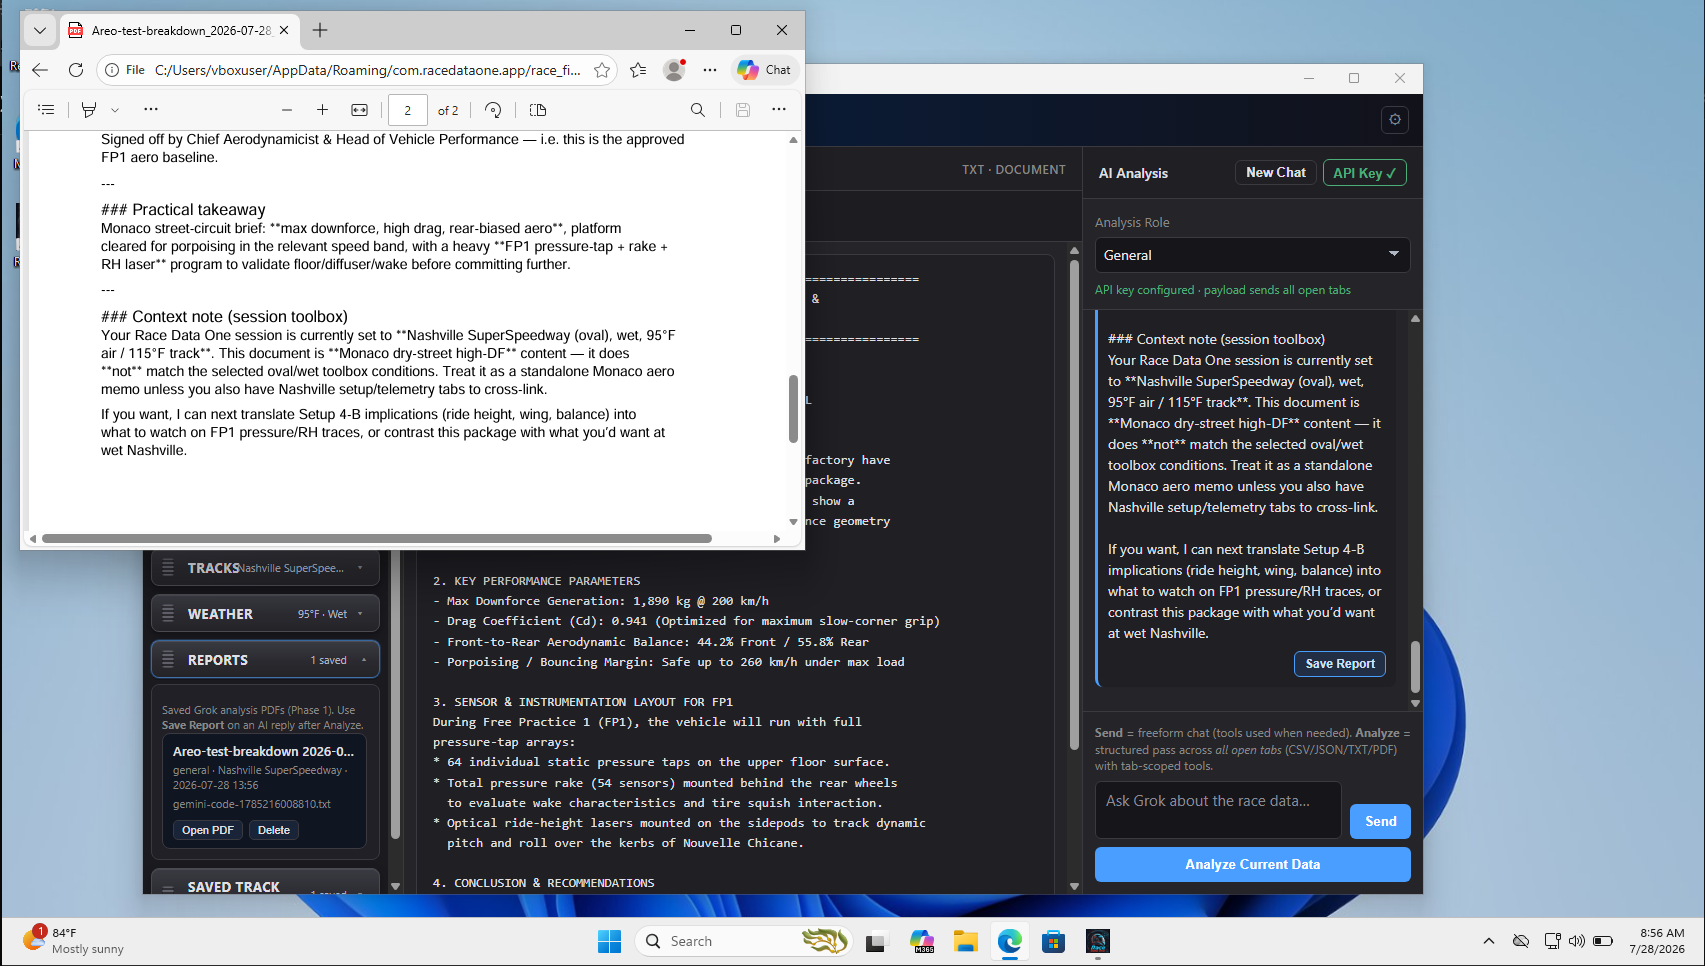Grab the WEATHER panel drag handle
Image resolution: width=1705 pixels, height=966 pixels.
click(x=168, y=614)
